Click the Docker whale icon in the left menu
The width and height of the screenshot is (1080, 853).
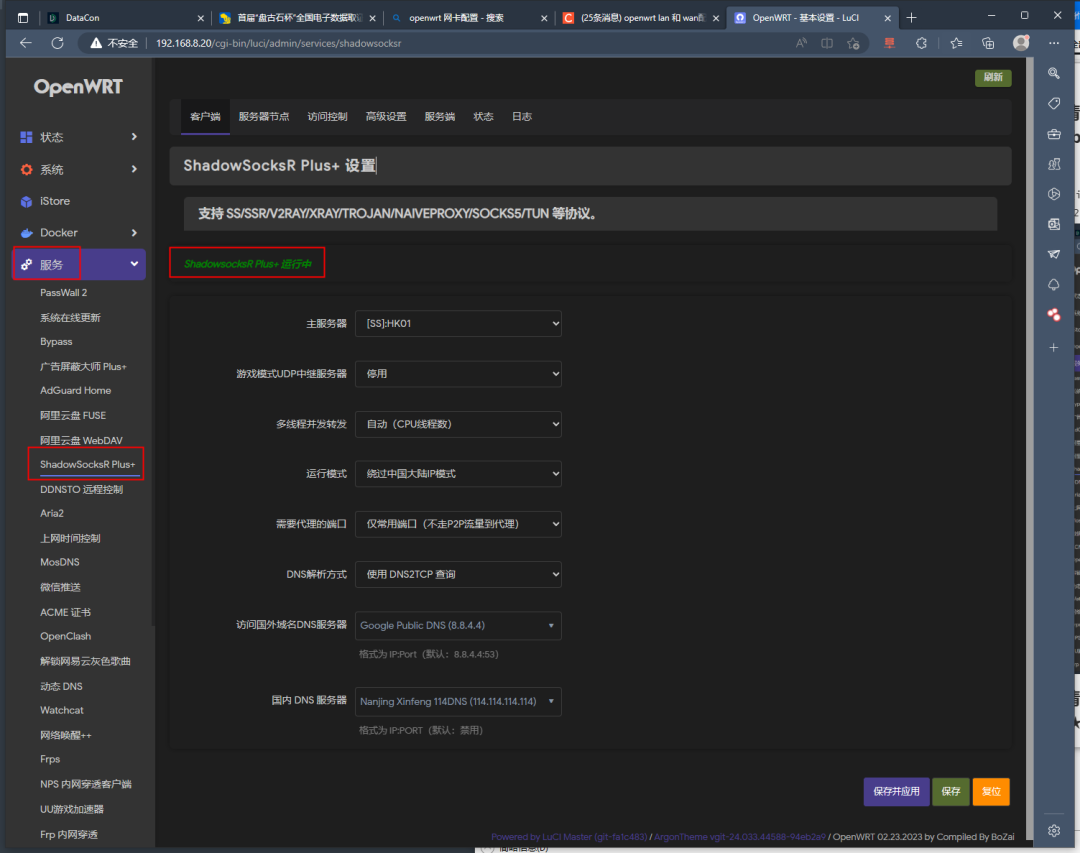[x=26, y=233]
